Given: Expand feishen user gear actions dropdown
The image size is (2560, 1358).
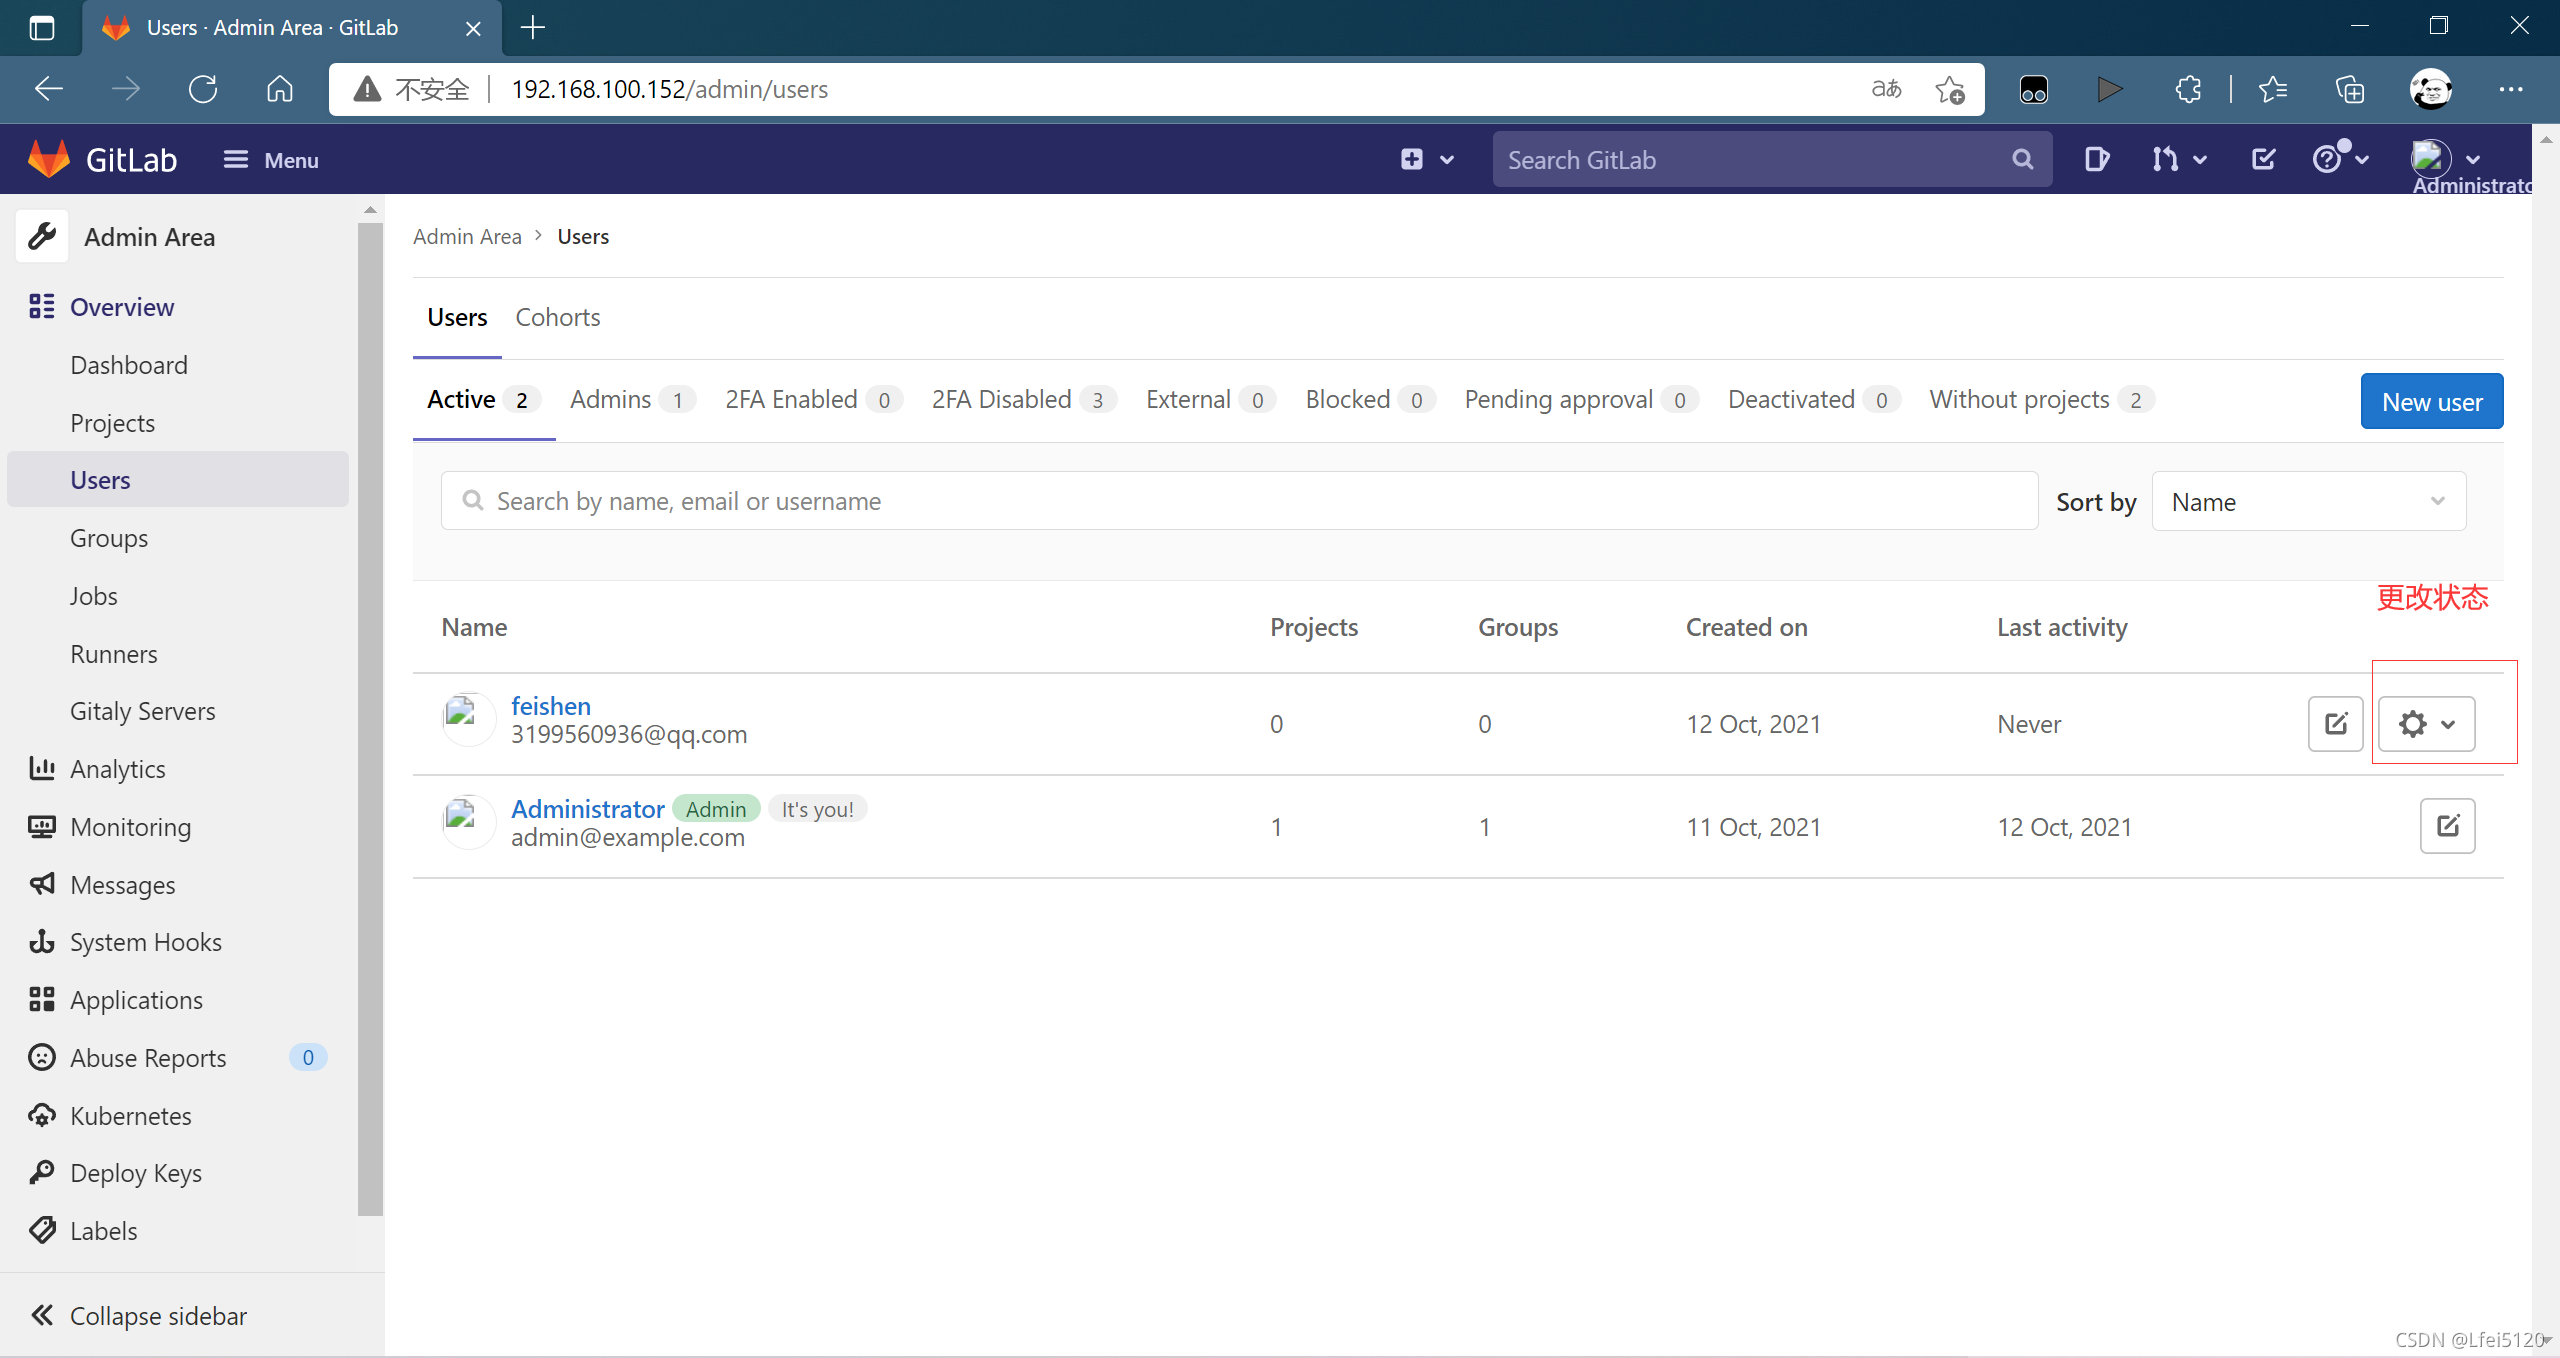Looking at the screenshot, I should pyautogui.click(x=2426, y=724).
